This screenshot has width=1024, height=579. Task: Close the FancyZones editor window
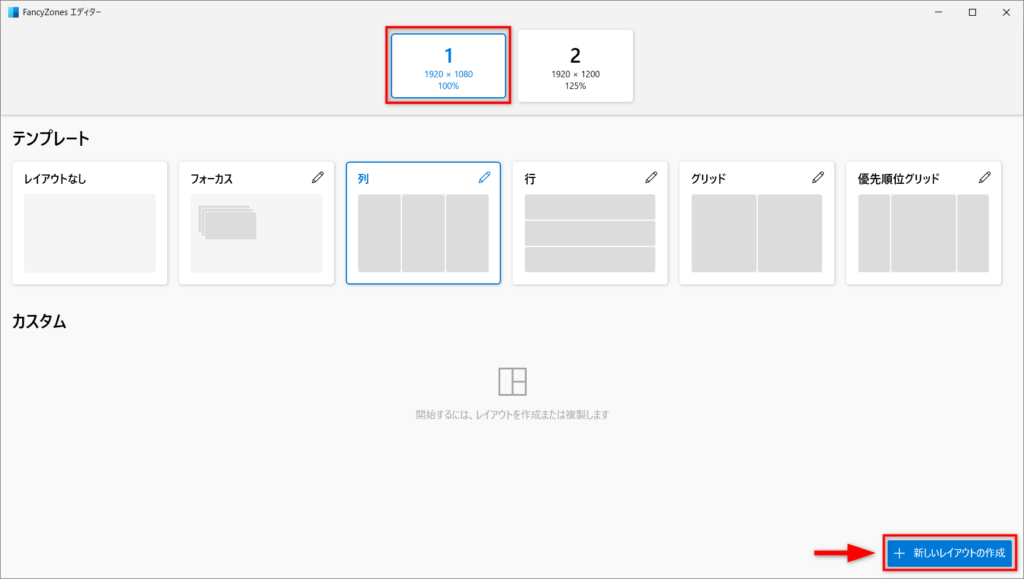pyautogui.click(x=1006, y=12)
